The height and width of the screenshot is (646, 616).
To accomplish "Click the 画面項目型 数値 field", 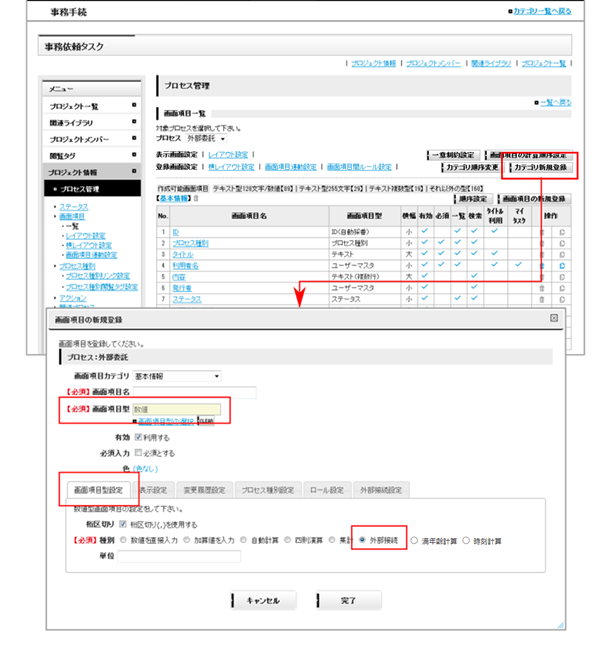I will (x=176, y=409).
